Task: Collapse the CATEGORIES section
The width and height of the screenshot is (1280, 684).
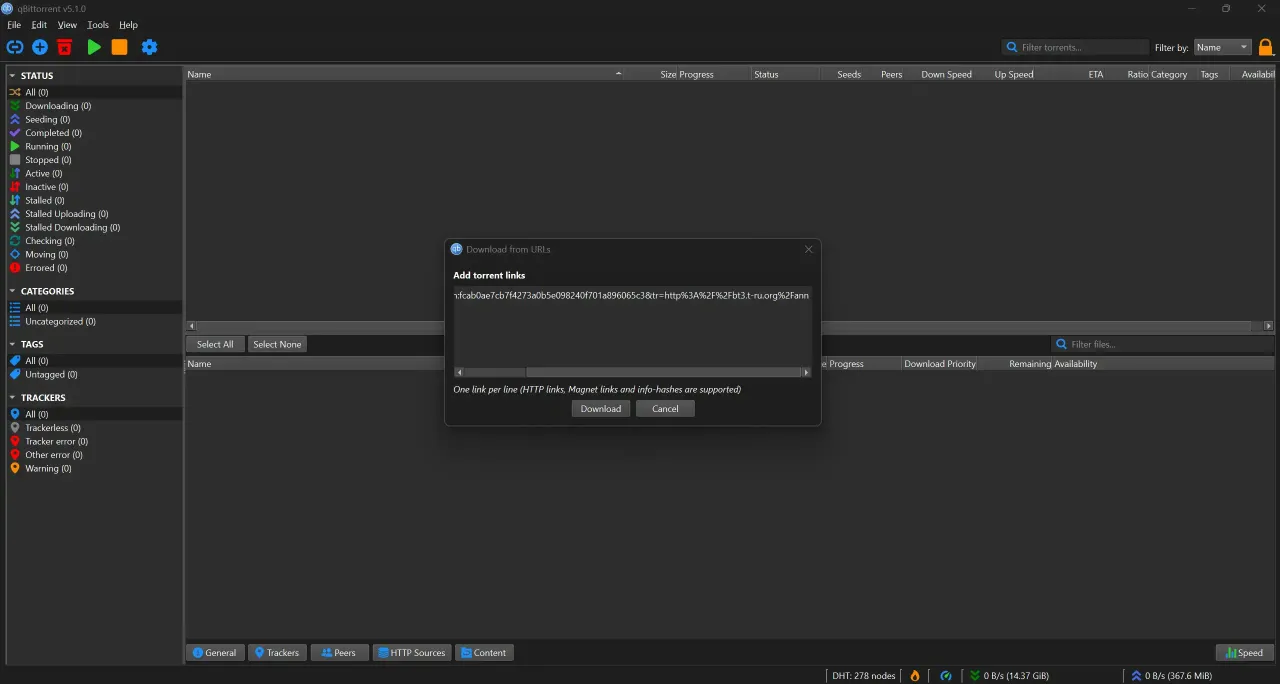Action: pyautogui.click(x=13, y=291)
